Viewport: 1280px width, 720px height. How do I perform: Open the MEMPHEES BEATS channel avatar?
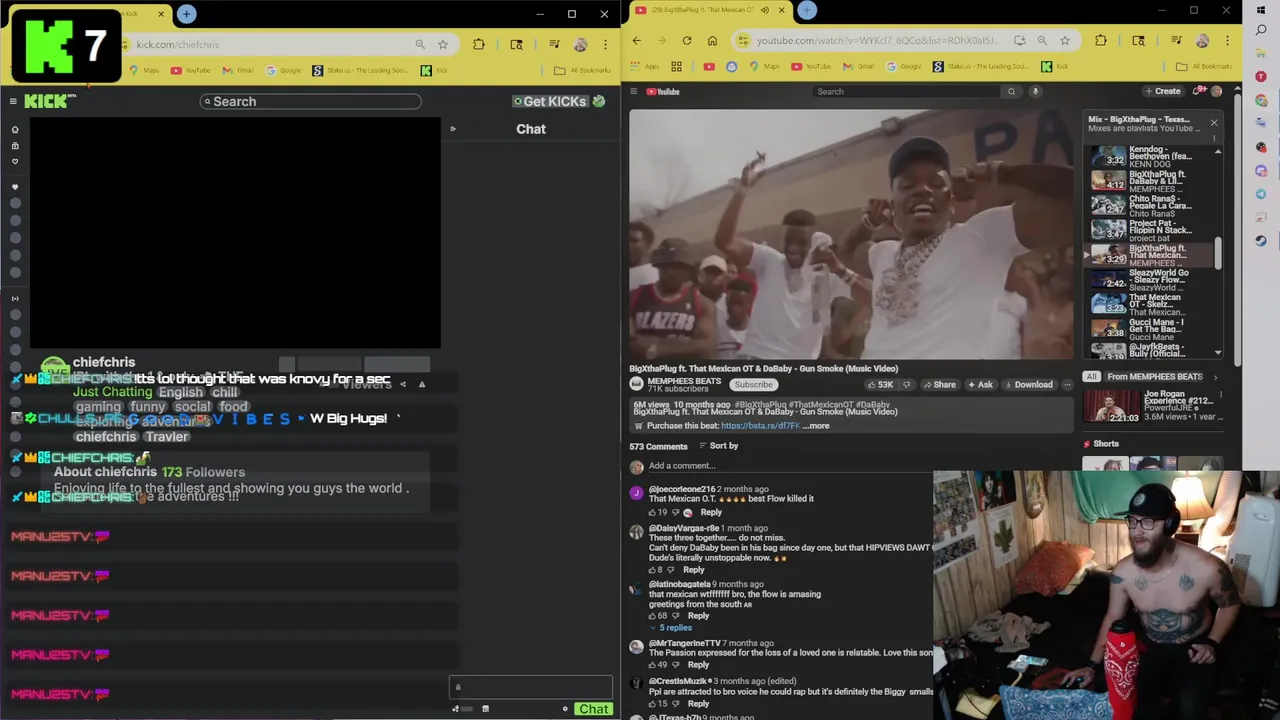(636, 384)
